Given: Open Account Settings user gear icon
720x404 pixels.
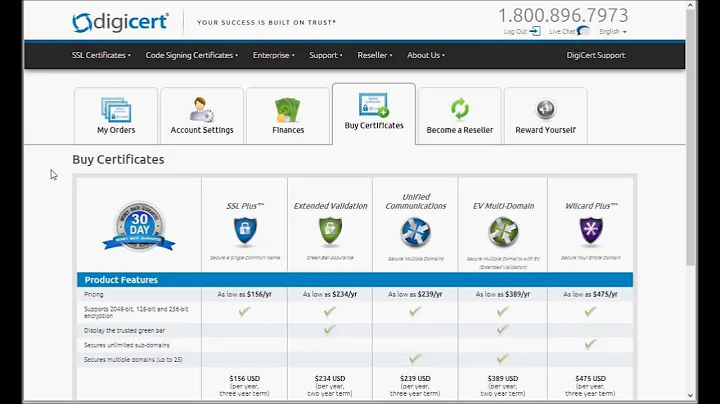Looking at the screenshot, I should tap(202, 109).
